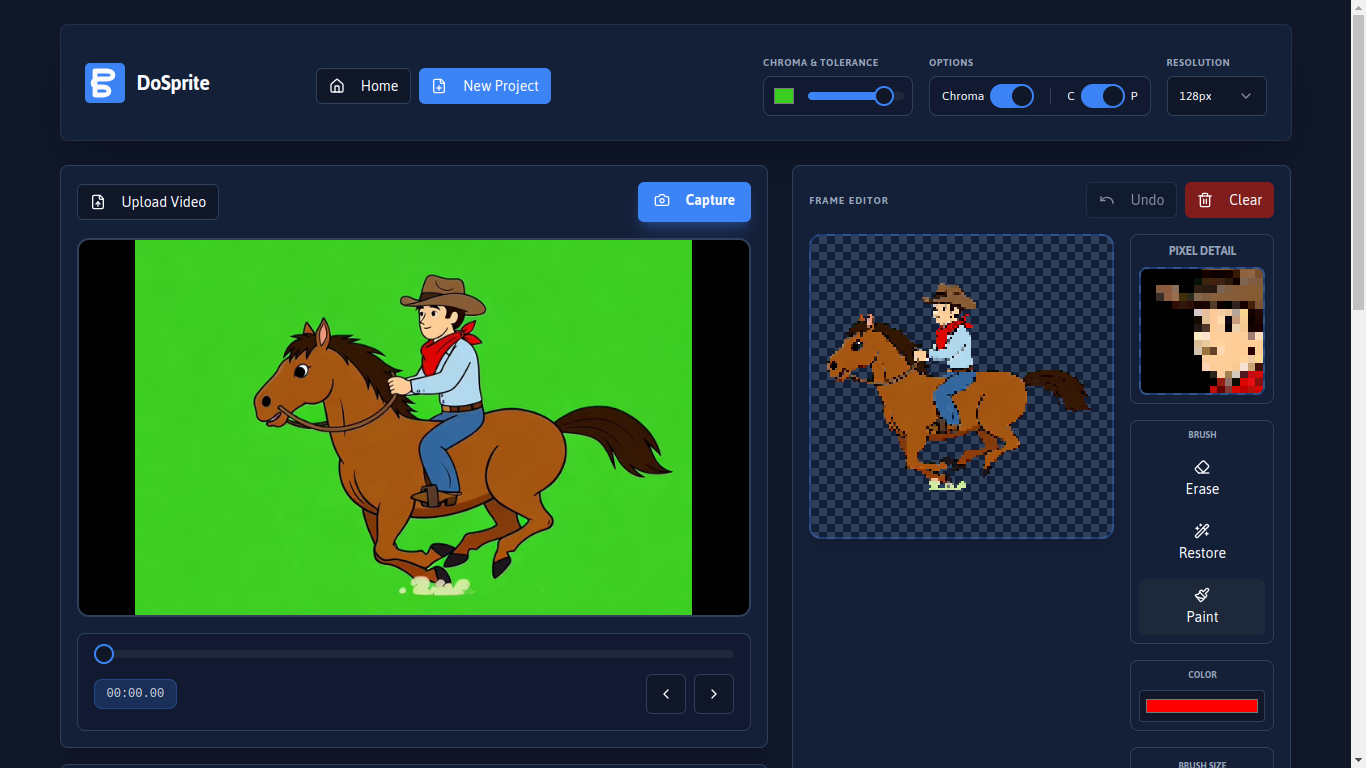Click the 00:00.00 timestamp field
1366x768 pixels.
point(135,693)
